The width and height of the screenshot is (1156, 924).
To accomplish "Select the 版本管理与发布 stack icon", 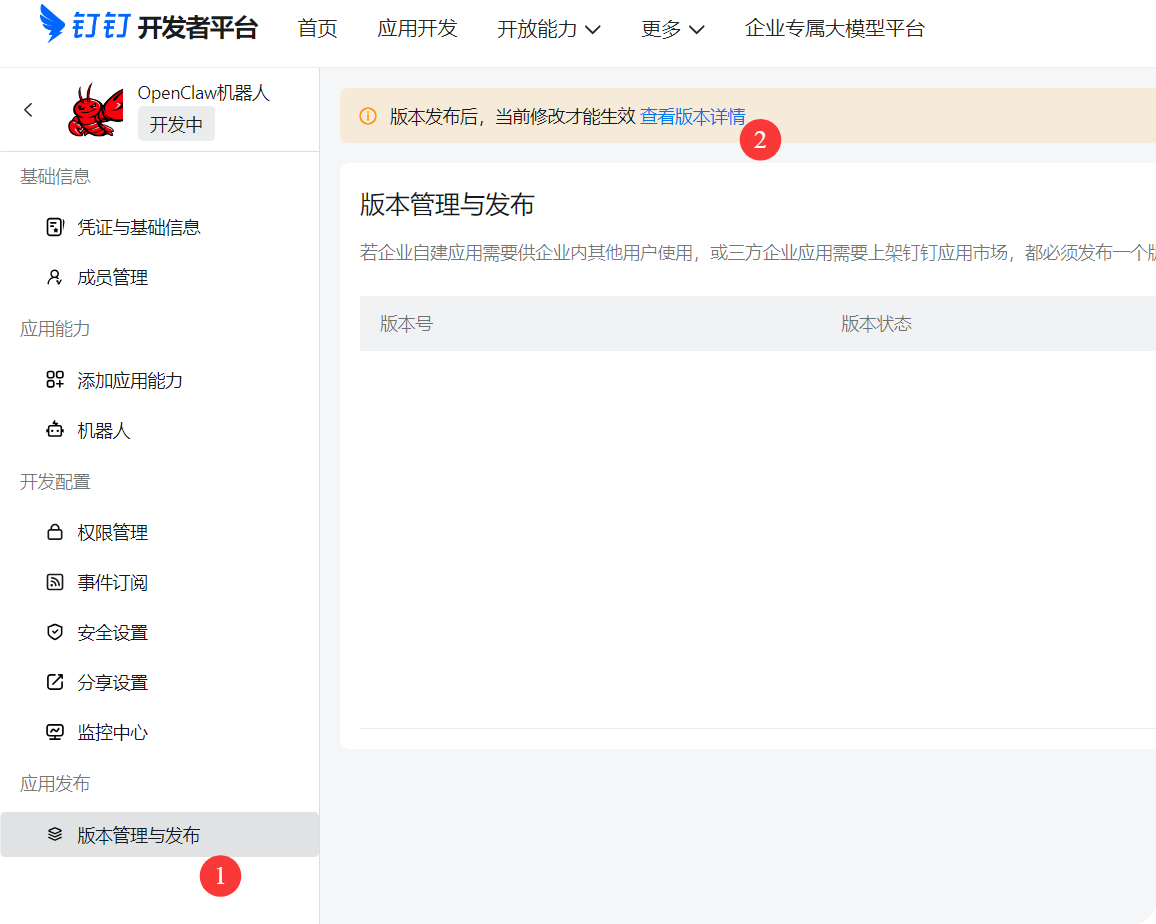I will click(x=55, y=833).
